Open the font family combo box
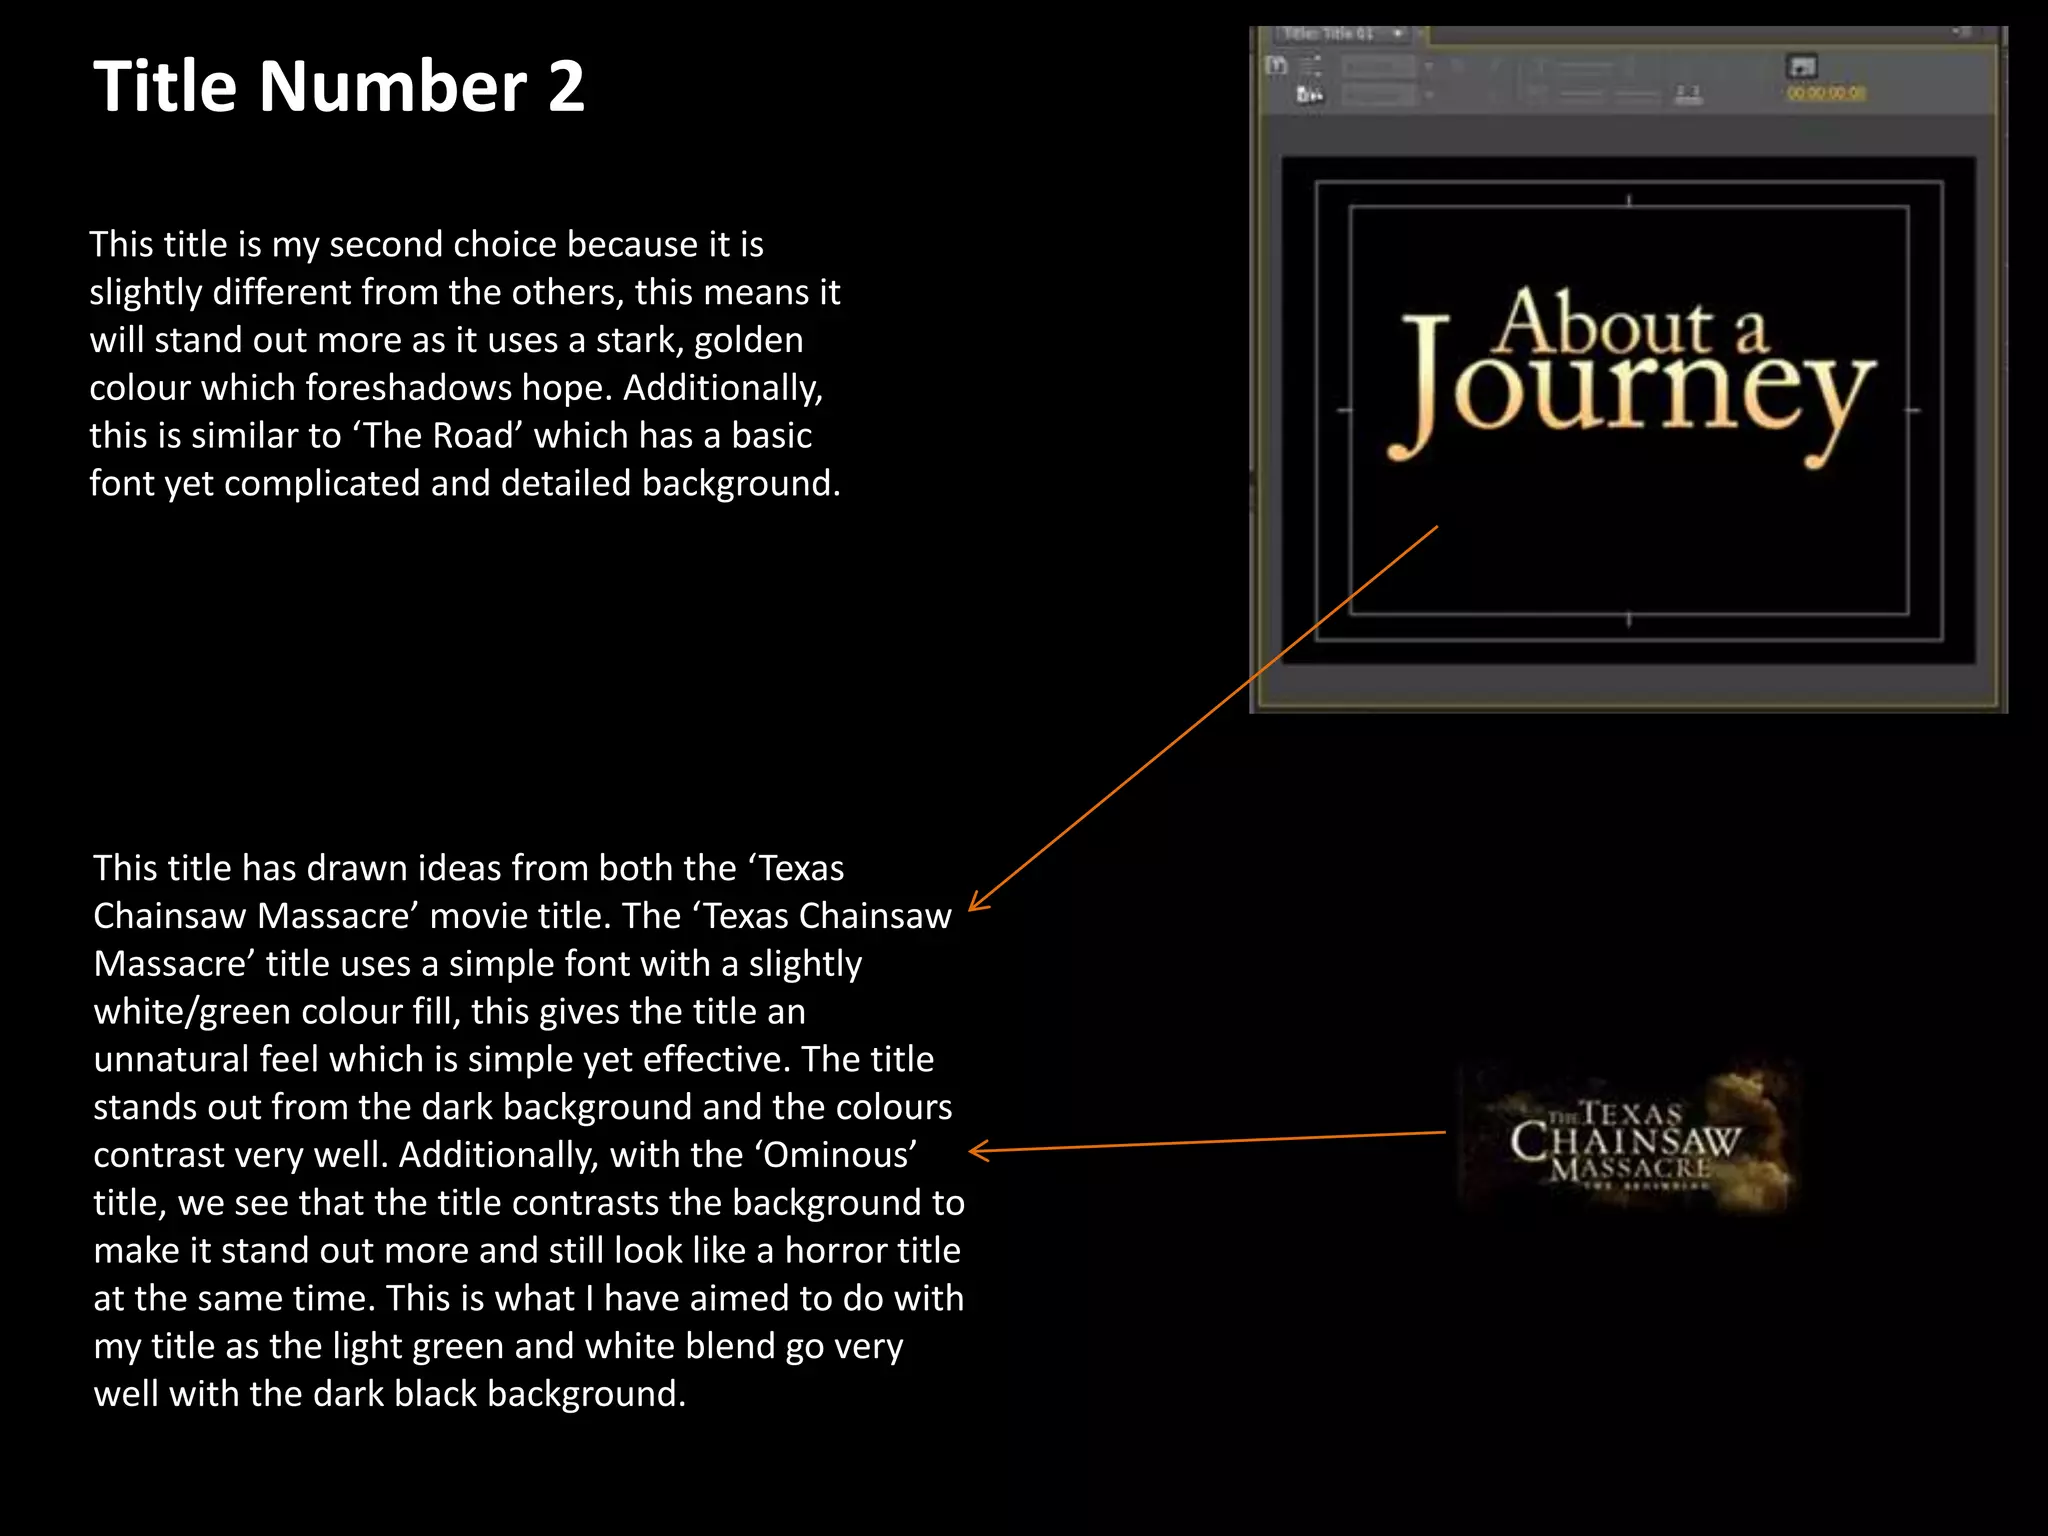Screen dimensions: 2048x1536 [x=1378, y=67]
